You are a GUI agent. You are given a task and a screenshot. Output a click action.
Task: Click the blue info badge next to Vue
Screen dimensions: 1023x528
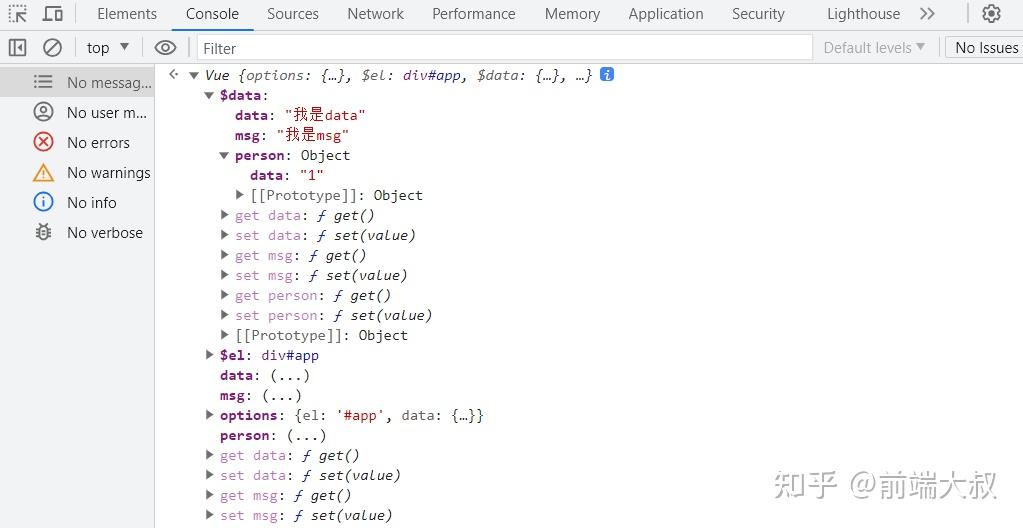pyautogui.click(x=606, y=75)
